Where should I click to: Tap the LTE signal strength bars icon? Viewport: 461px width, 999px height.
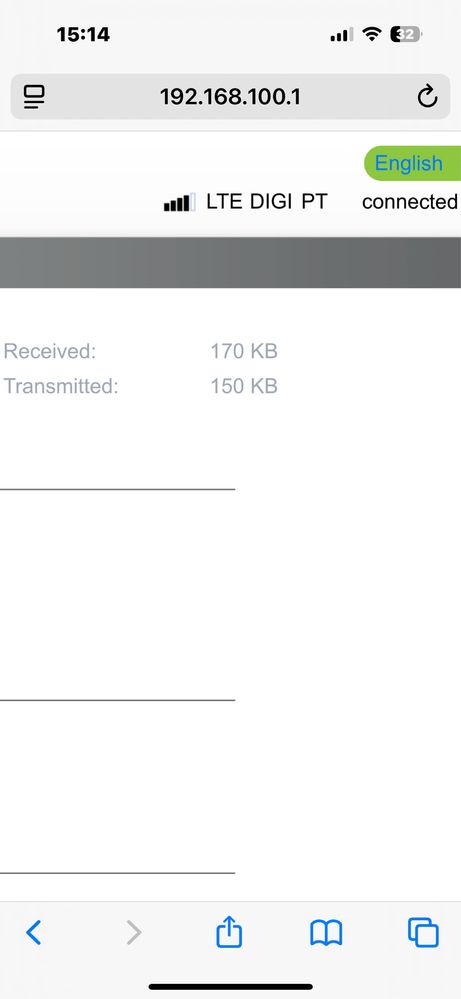pyautogui.click(x=180, y=203)
